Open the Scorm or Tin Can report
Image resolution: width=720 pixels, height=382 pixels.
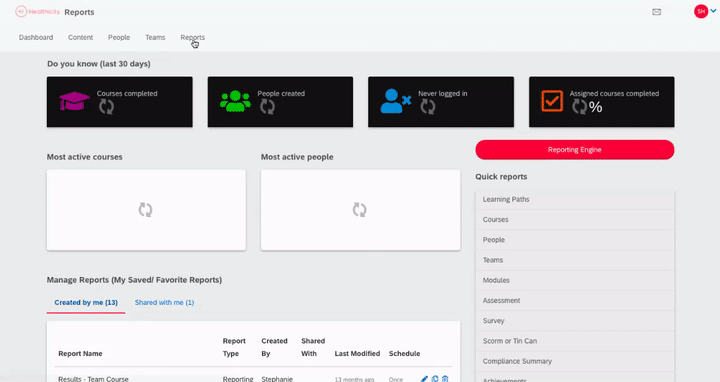pyautogui.click(x=575, y=341)
